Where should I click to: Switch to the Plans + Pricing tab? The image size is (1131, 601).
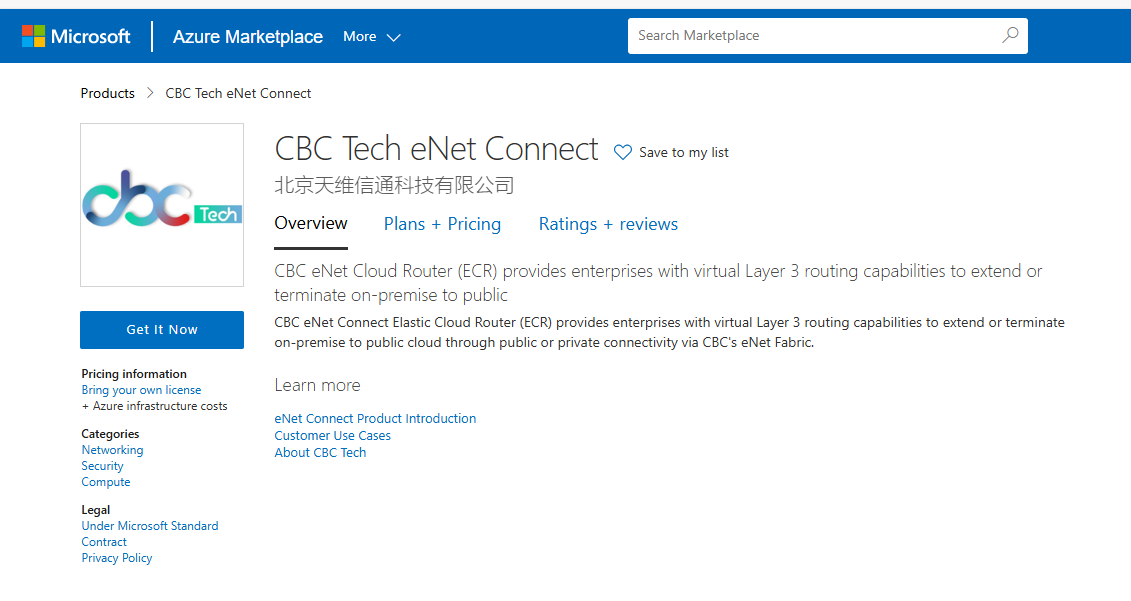(x=443, y=224)
